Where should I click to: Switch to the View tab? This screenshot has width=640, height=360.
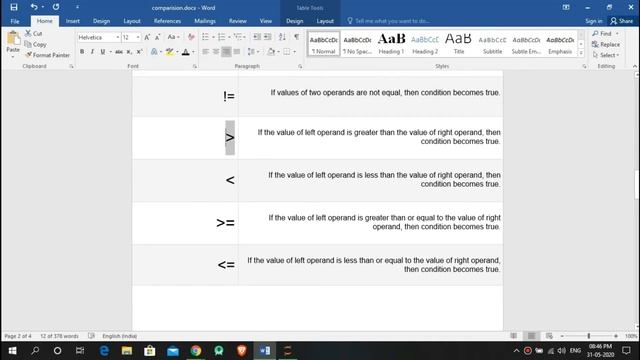[266, 21]
